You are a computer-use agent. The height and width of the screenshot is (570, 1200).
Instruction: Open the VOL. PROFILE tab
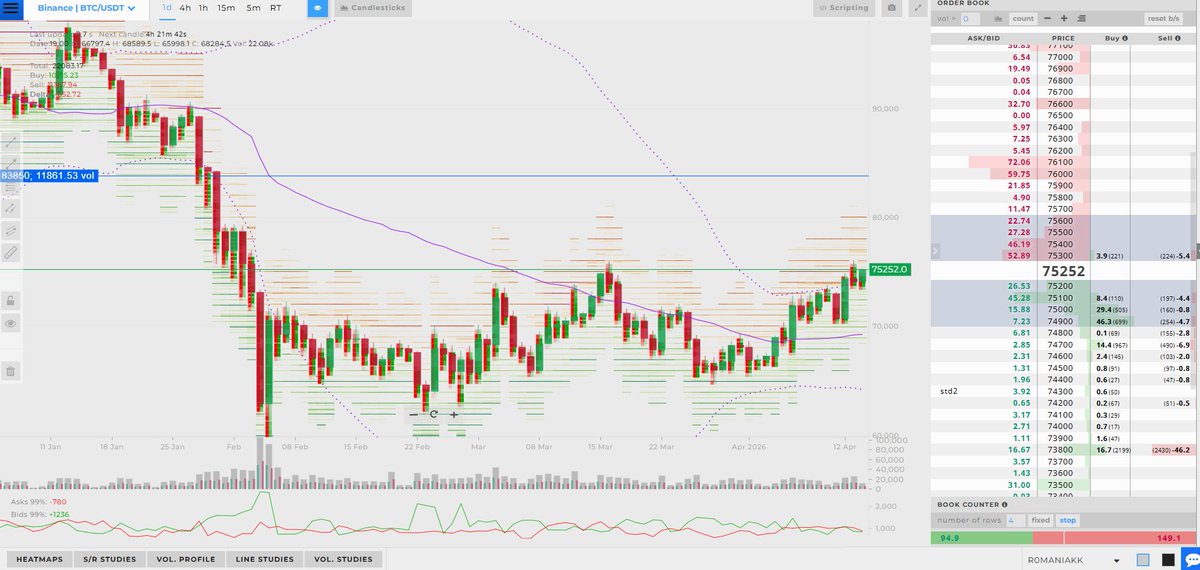[186, 559]
